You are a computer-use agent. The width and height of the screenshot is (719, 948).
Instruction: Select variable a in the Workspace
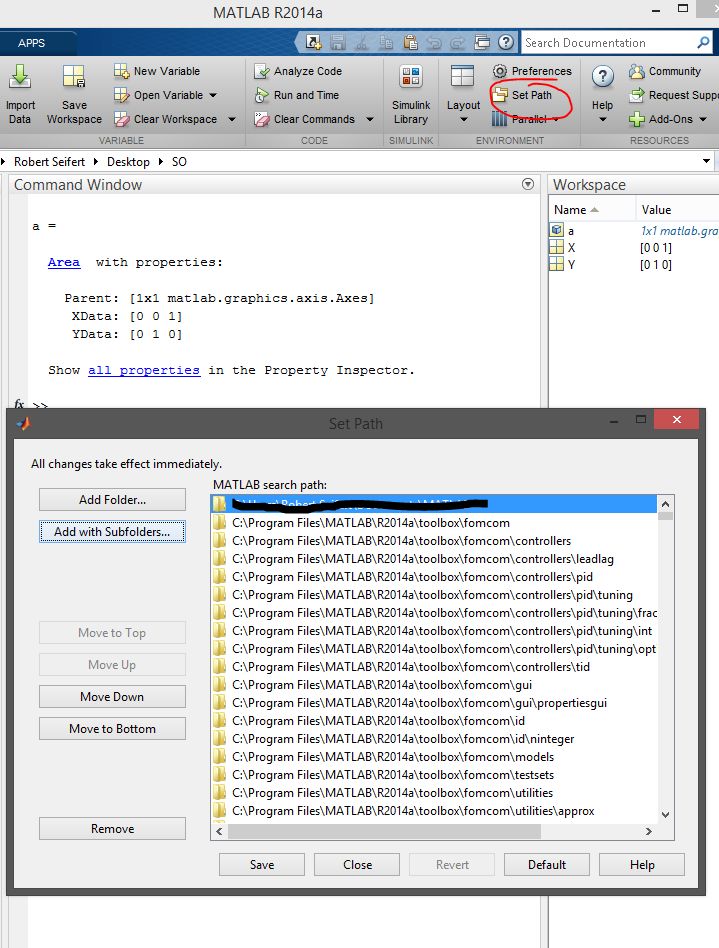tap(570, 231)
